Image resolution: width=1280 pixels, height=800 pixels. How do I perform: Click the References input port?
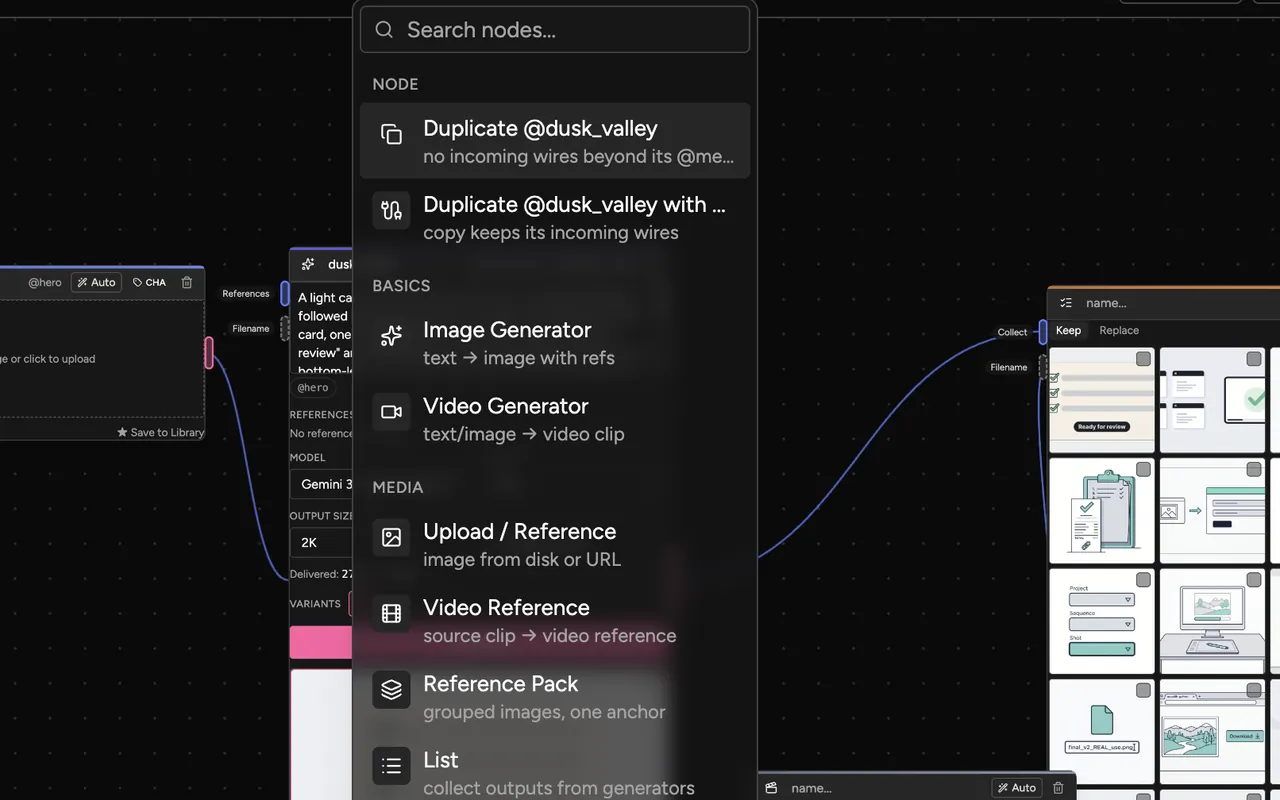tap(285, 294)
